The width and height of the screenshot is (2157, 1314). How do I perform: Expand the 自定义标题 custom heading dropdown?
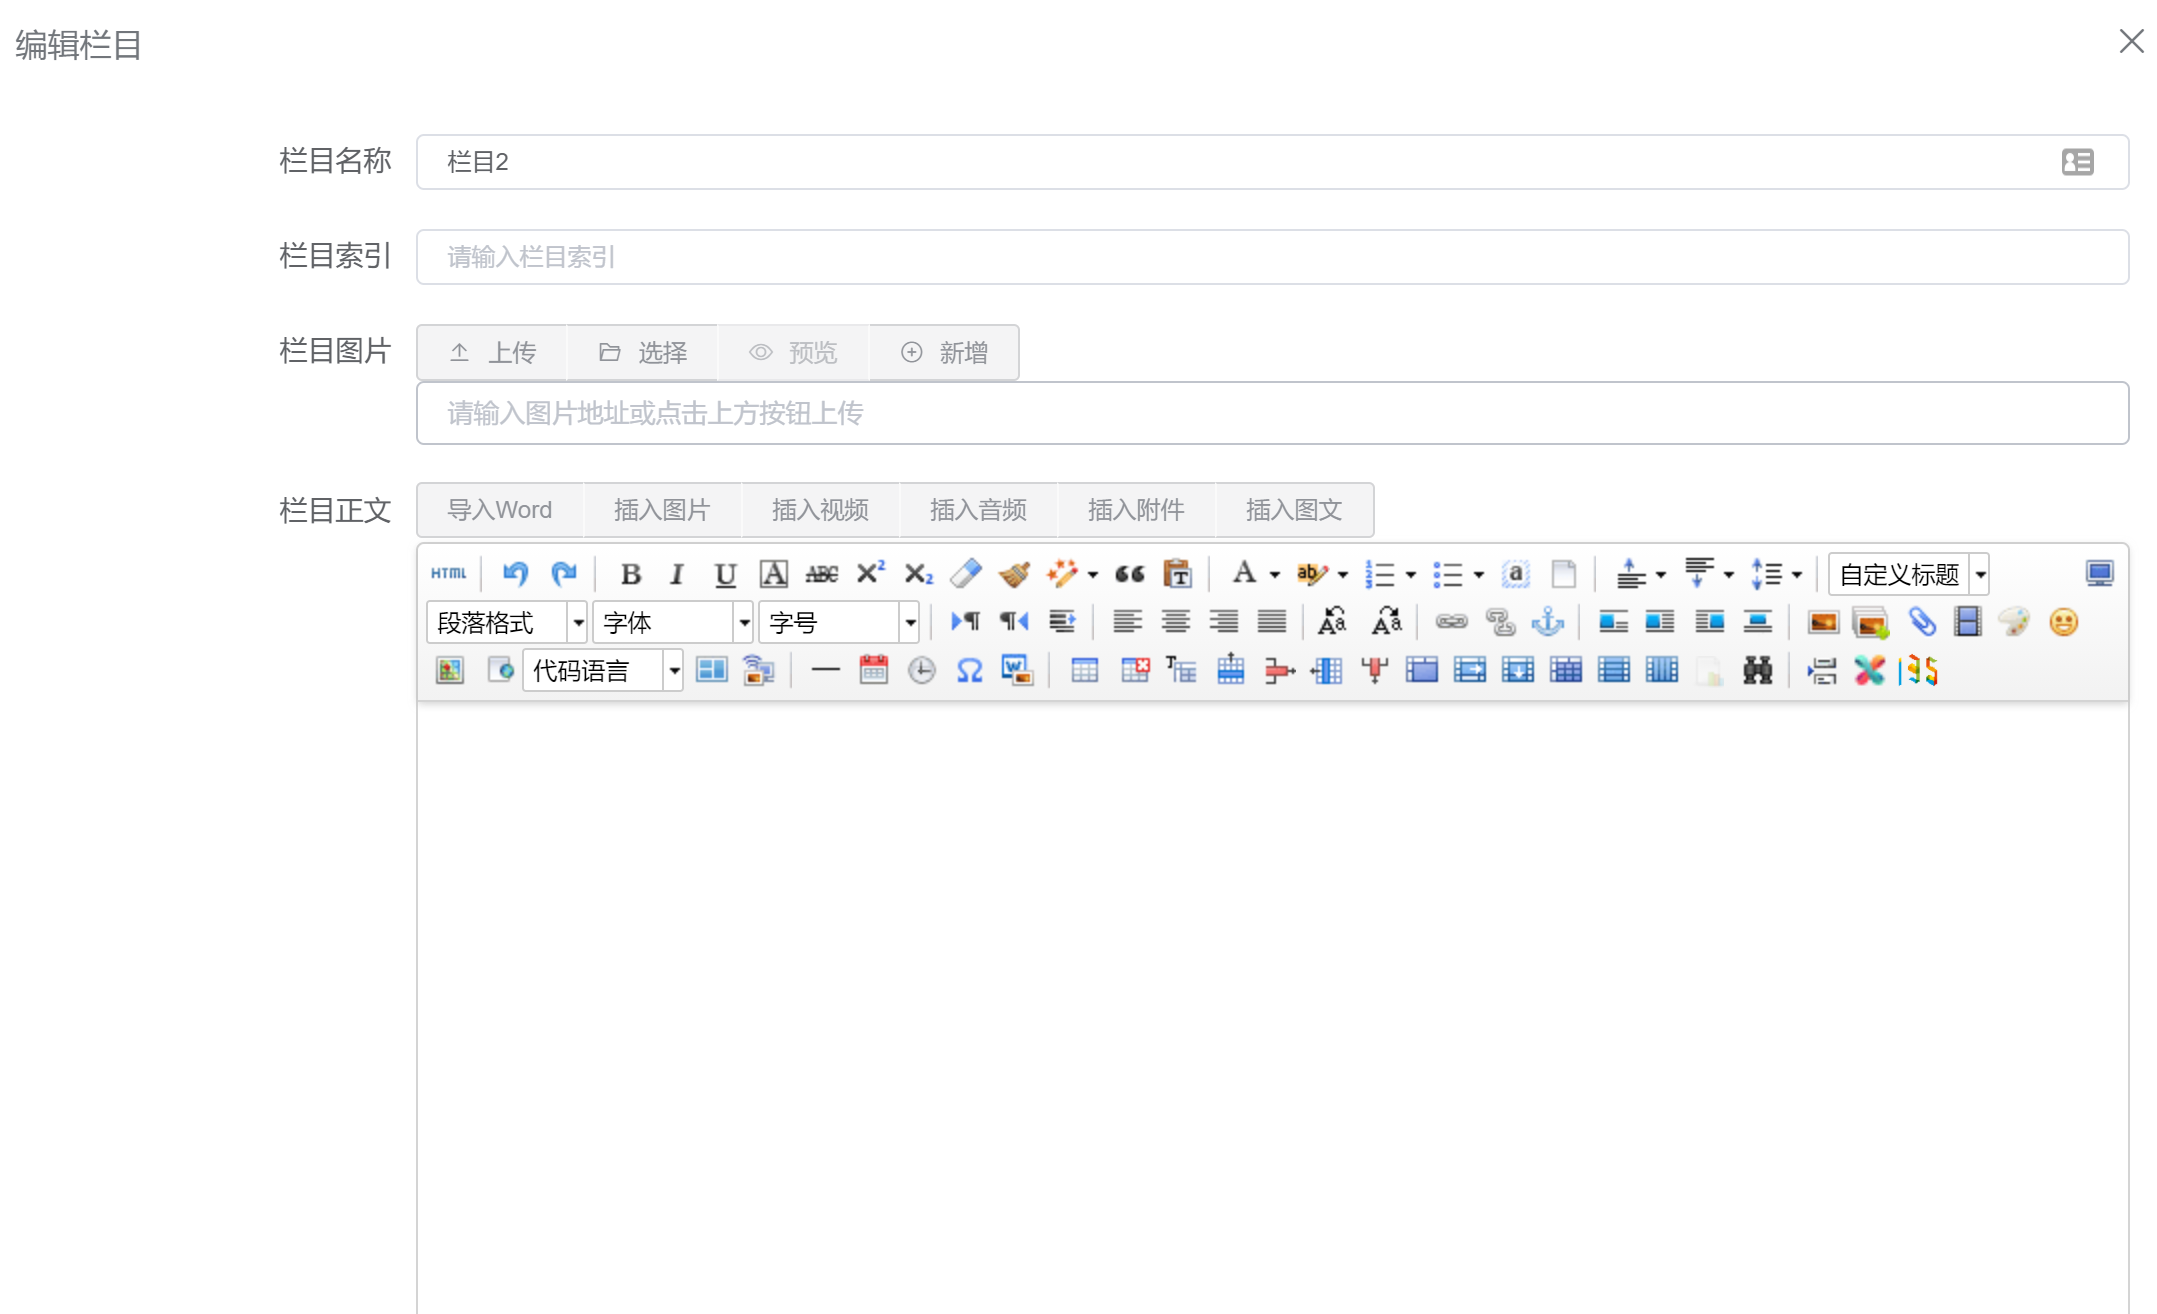1980,574
